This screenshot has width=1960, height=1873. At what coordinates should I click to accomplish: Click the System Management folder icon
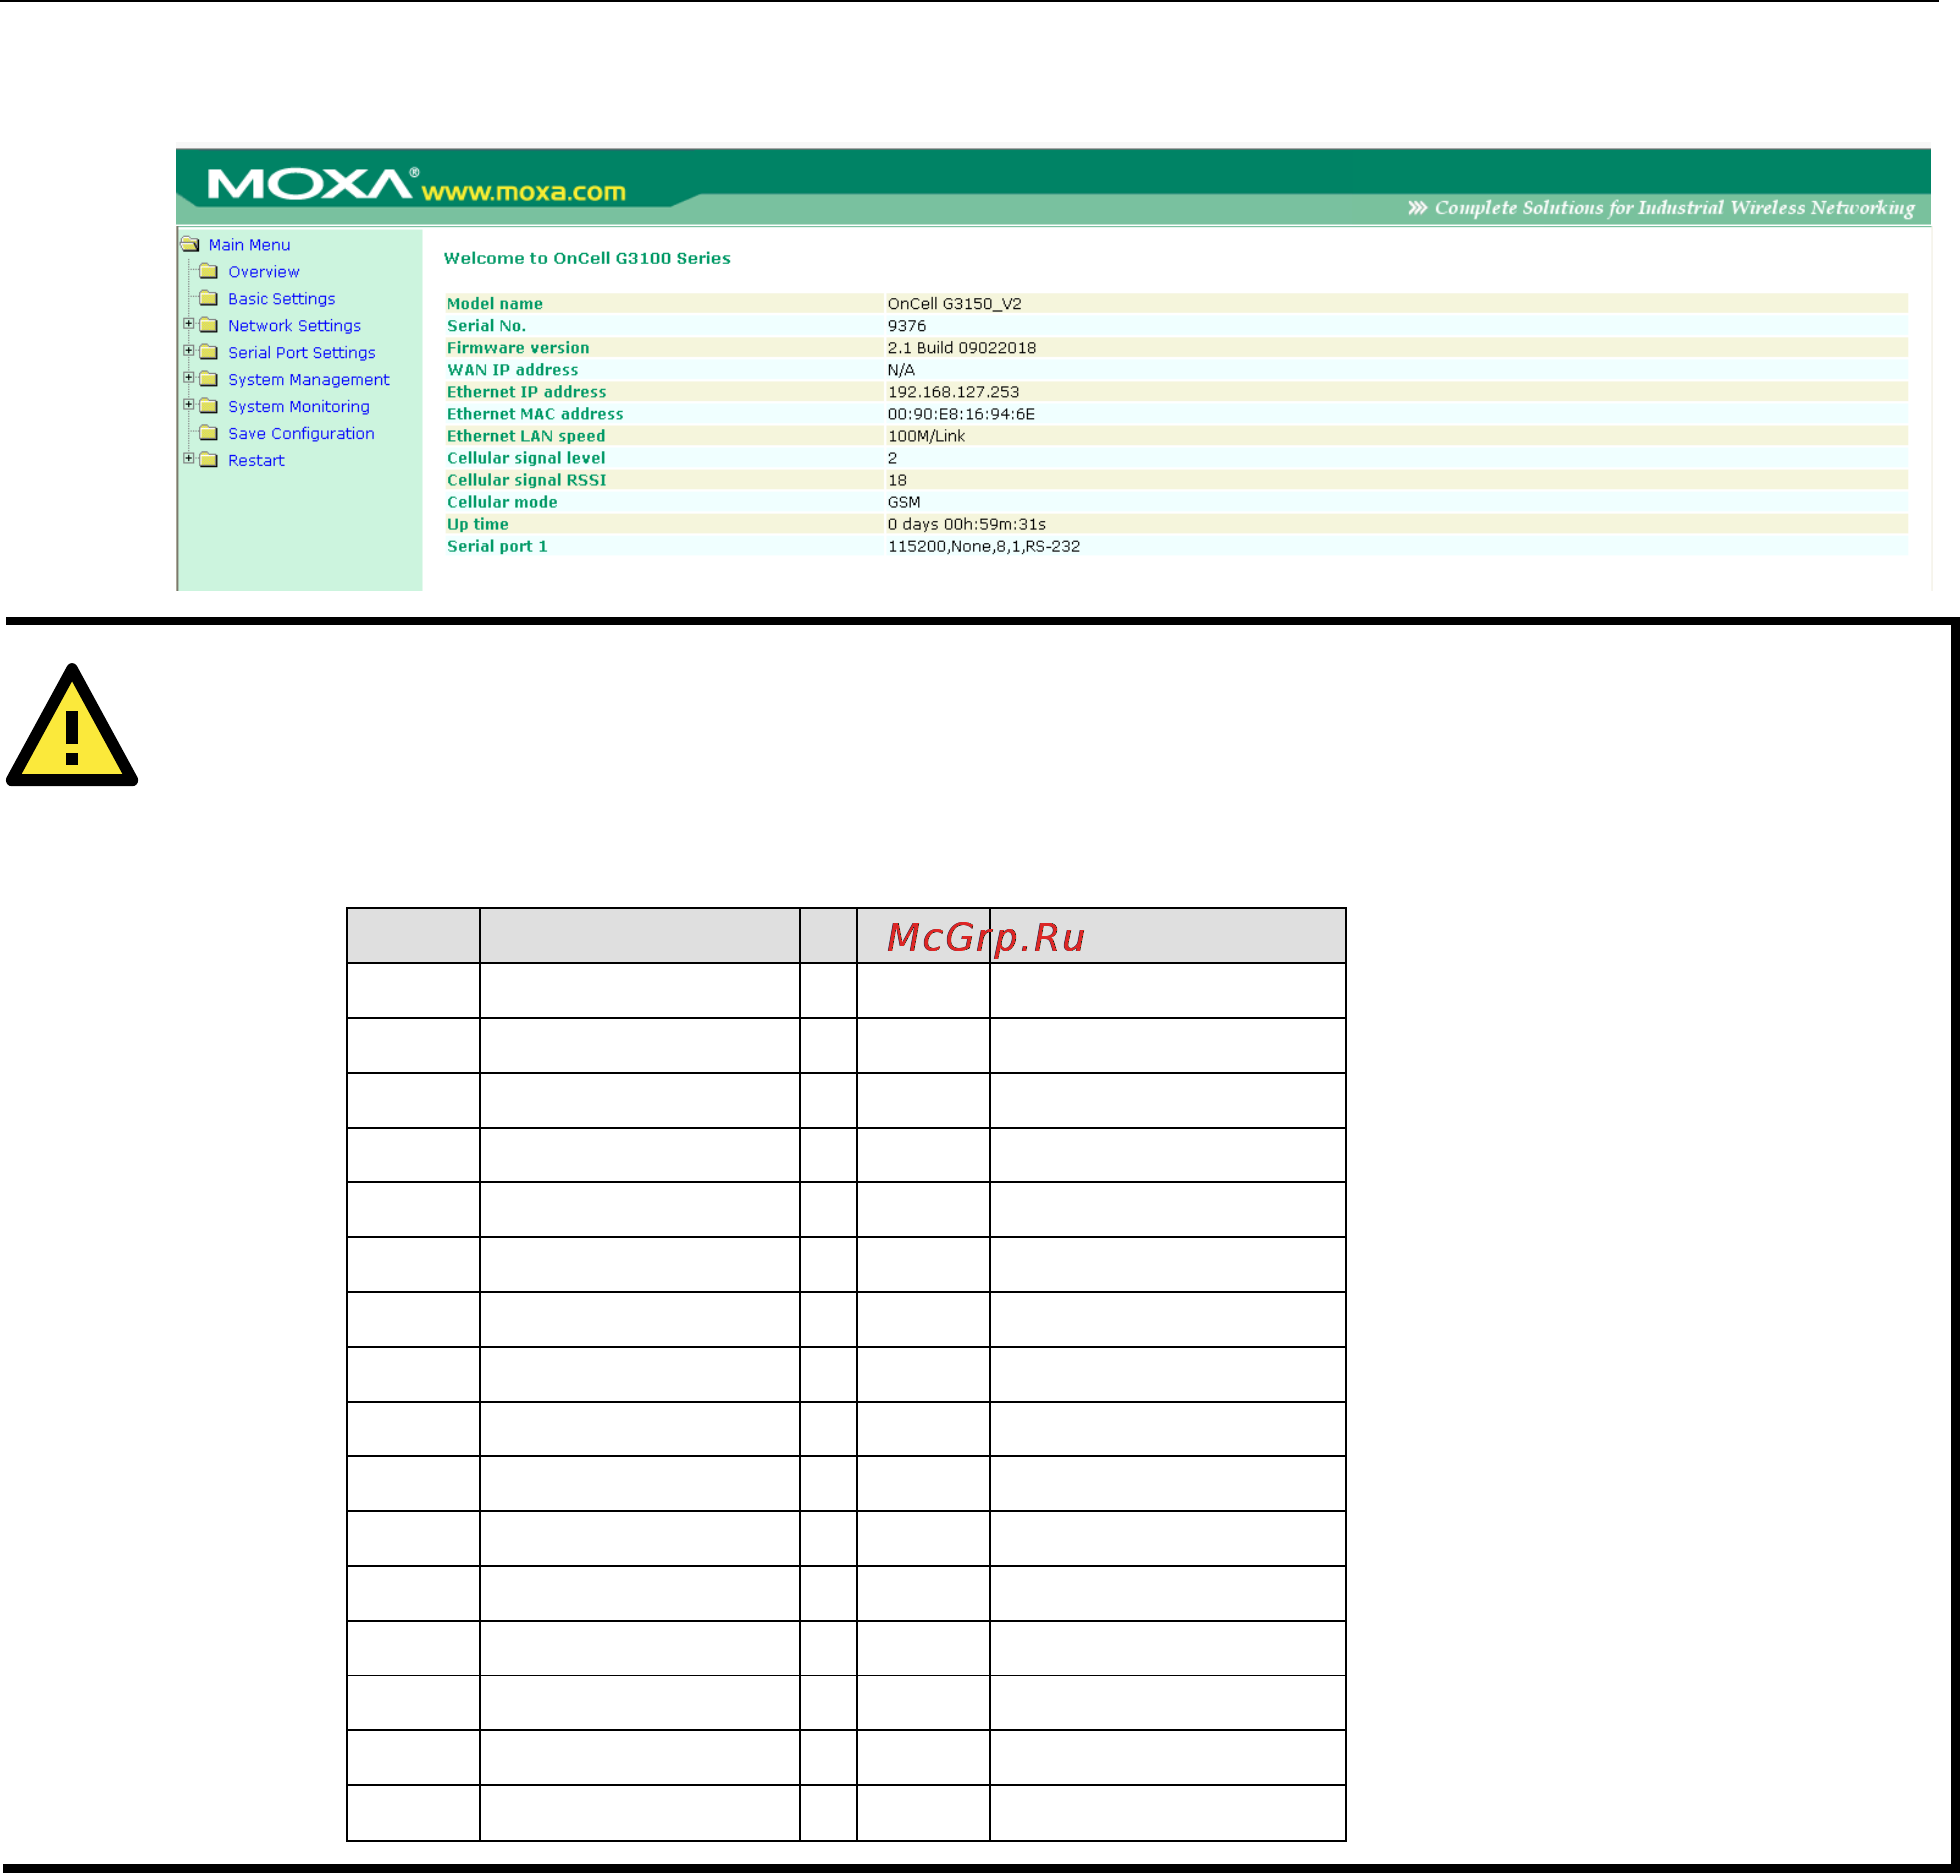(x=208, y=379)
